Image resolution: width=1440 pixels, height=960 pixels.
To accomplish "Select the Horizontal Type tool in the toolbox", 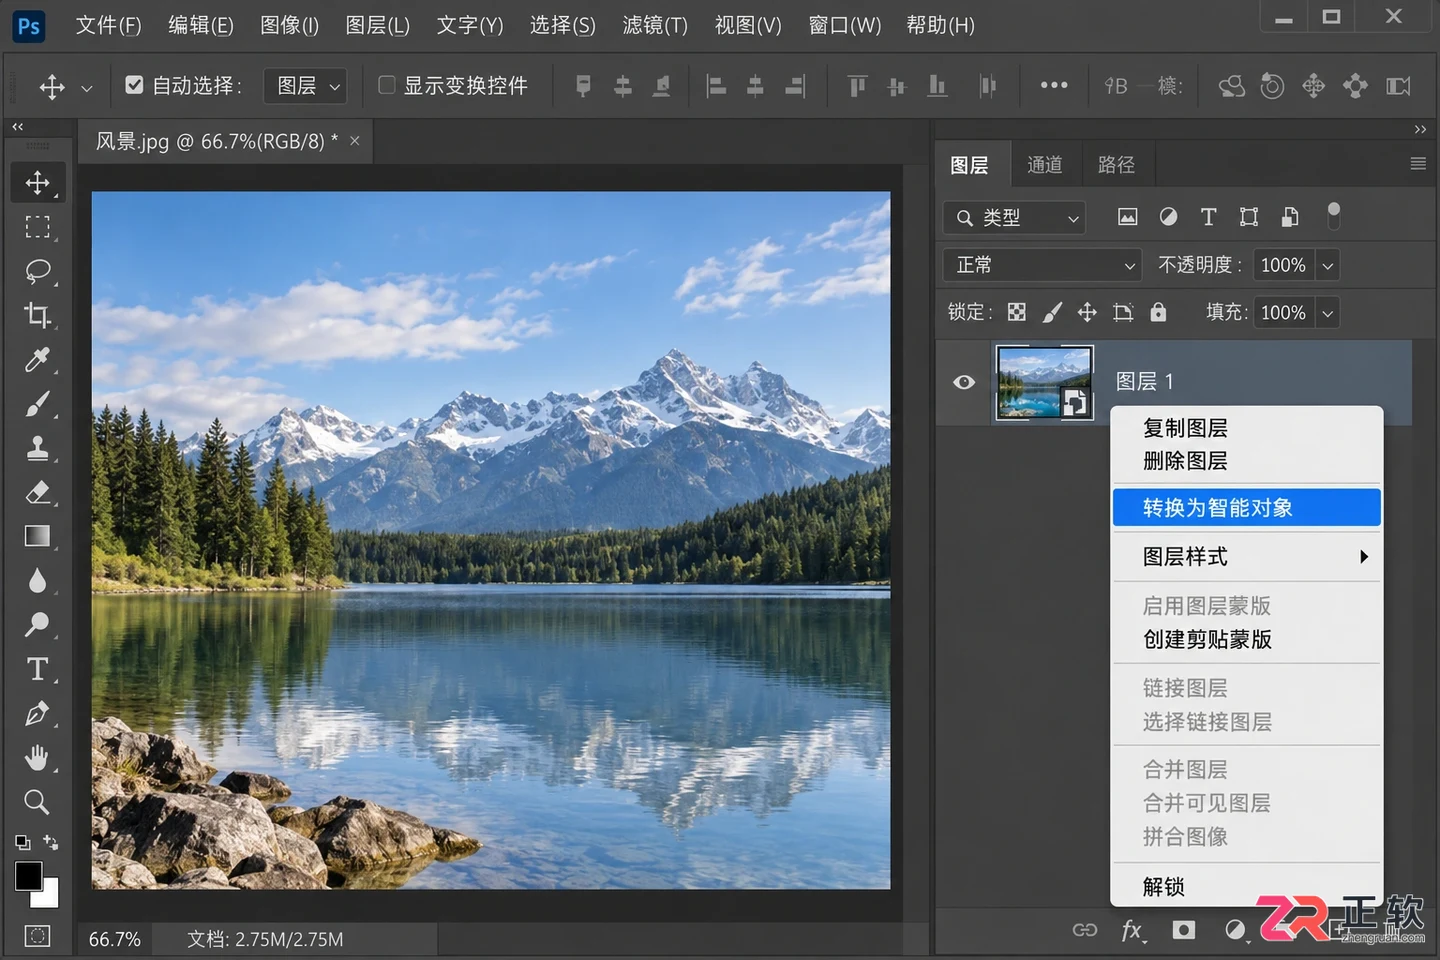I will tap(38, 669).
